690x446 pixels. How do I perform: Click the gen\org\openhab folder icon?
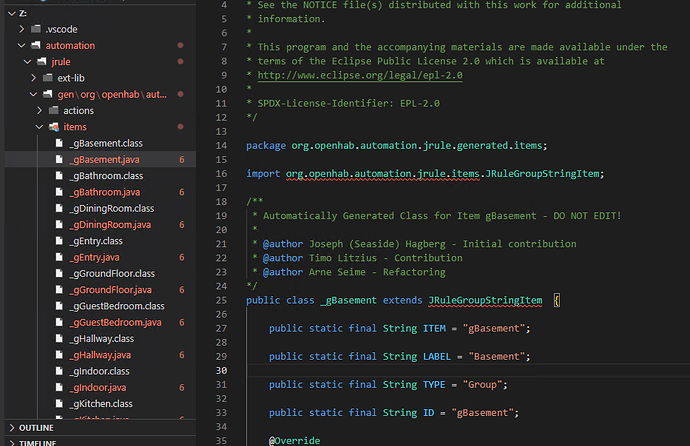coord(46,94)
